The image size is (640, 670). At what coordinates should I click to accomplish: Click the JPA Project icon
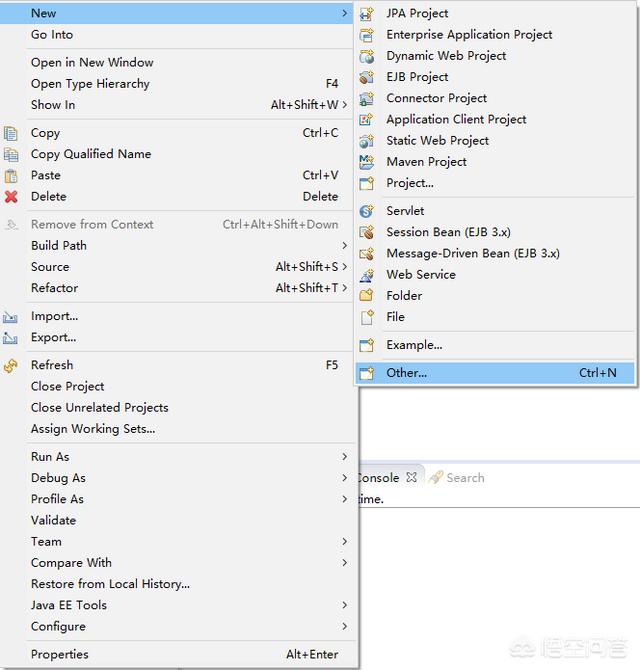coord(367,14)
